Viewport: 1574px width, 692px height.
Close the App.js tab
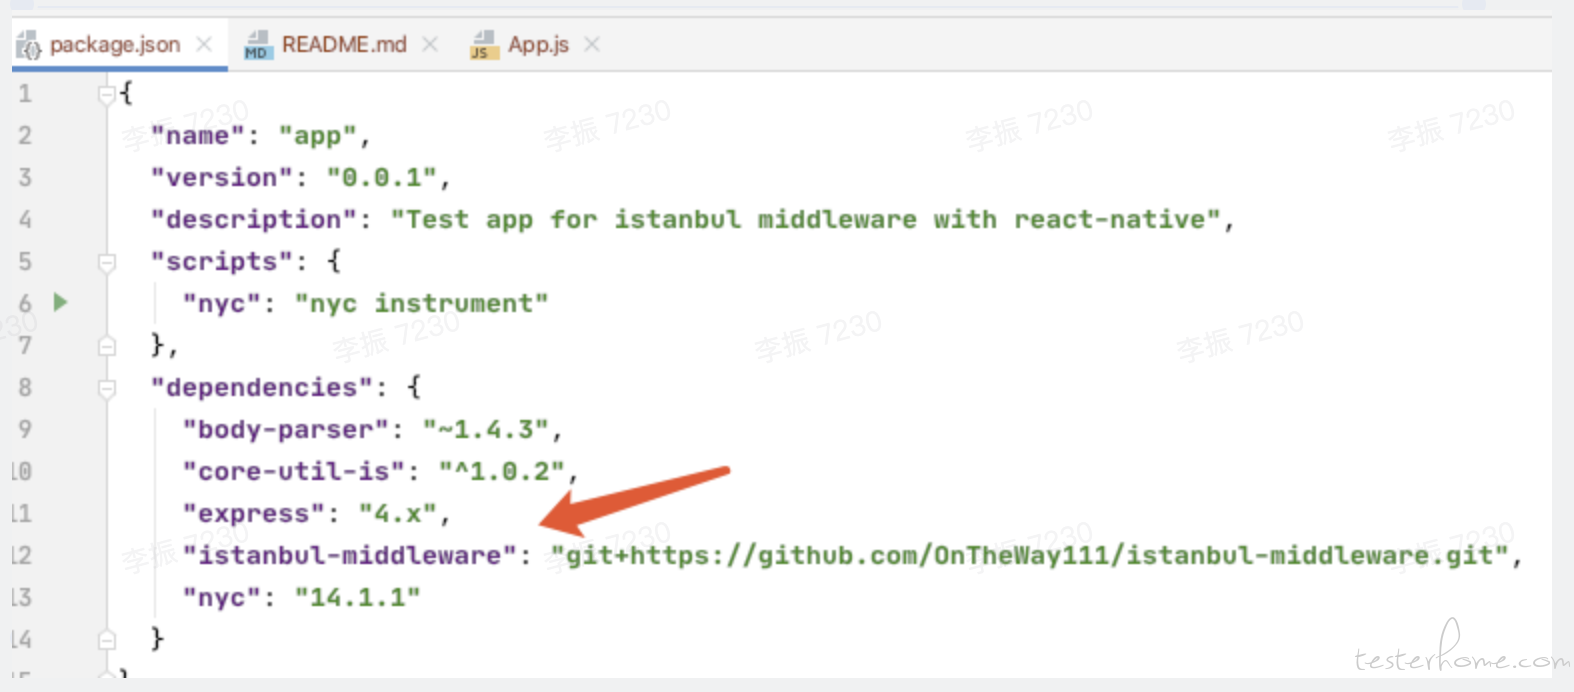592,44
